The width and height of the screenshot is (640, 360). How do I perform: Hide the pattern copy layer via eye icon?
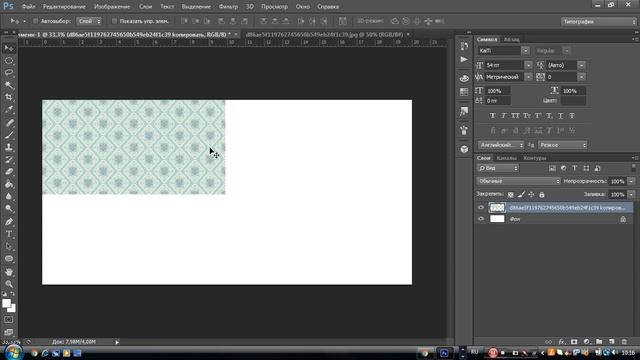click(481, 208)
